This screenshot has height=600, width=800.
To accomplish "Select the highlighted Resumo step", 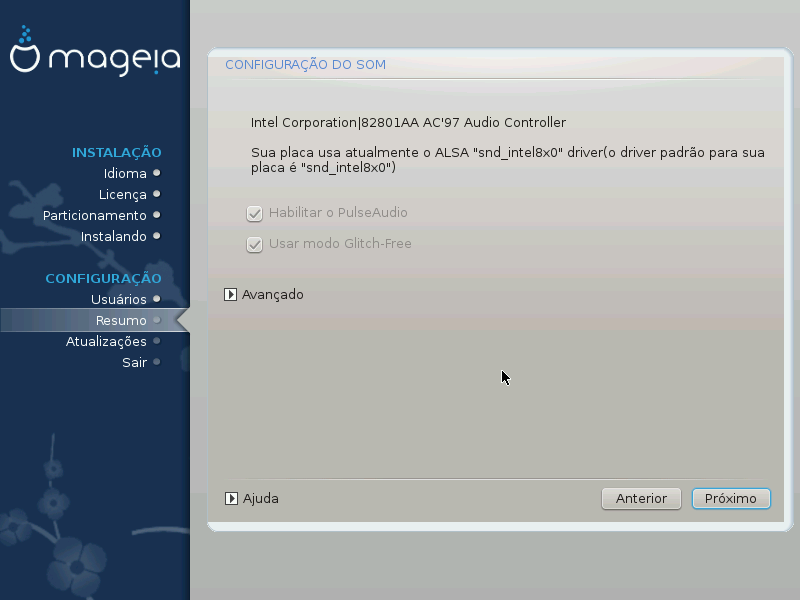I will click(x=121, y=320).
